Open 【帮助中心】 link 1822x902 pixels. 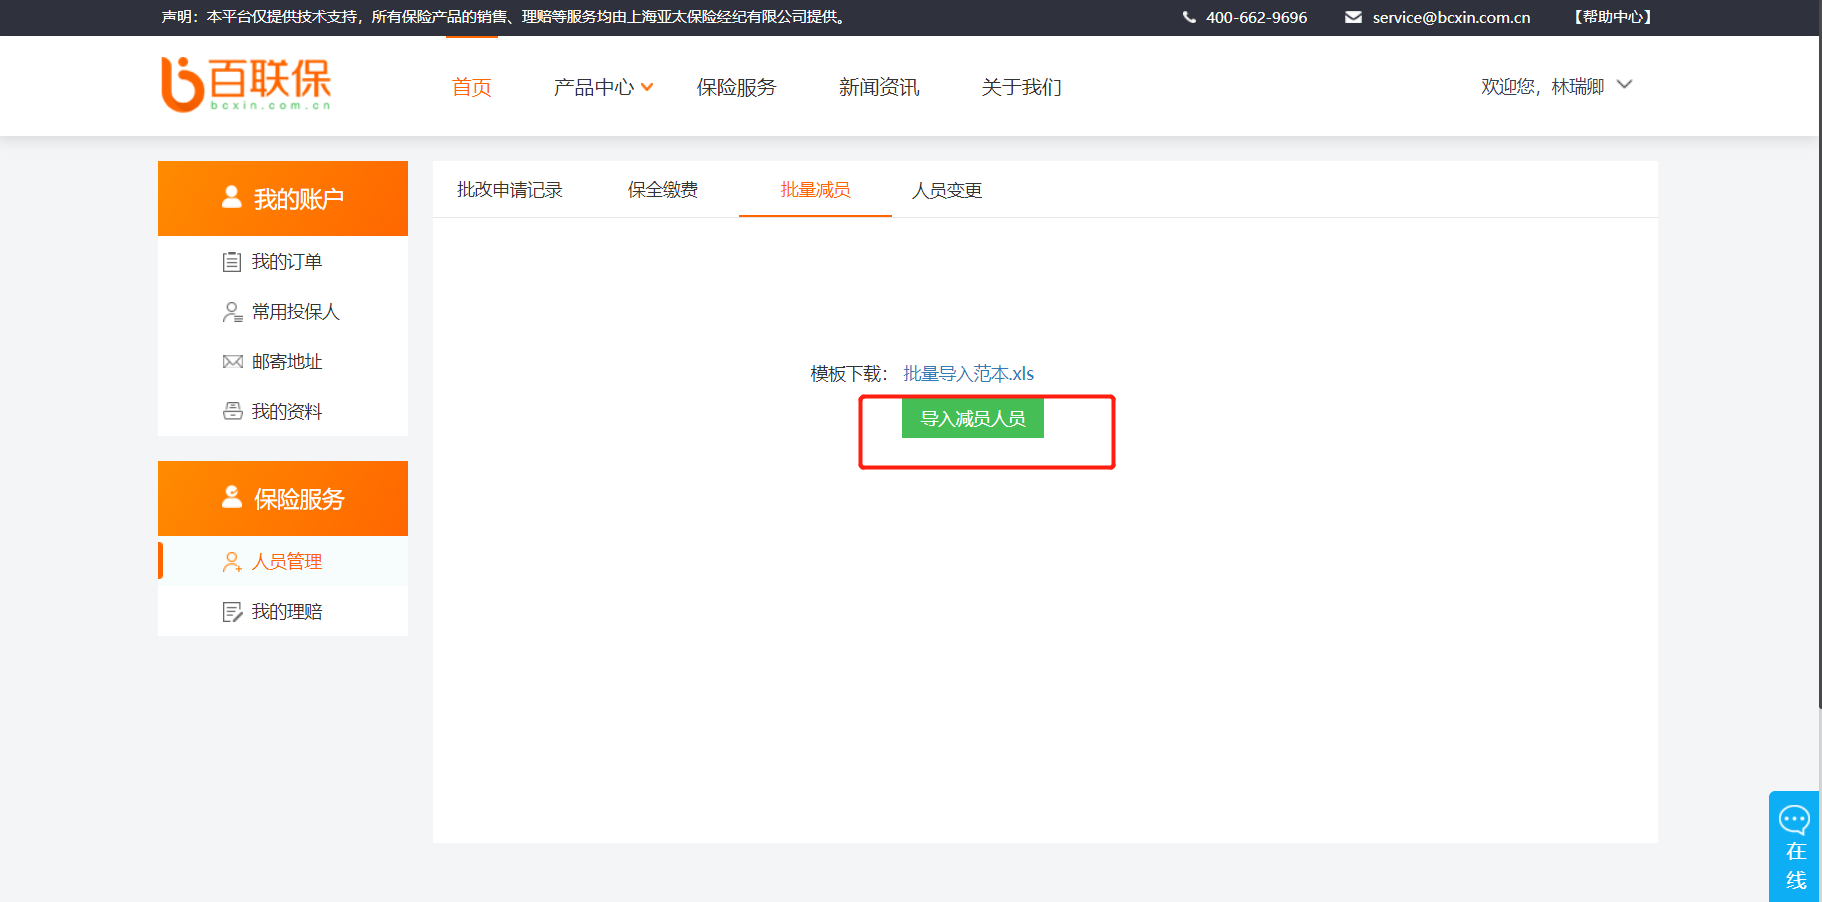pyautogui.click(x=1612, y=17)
